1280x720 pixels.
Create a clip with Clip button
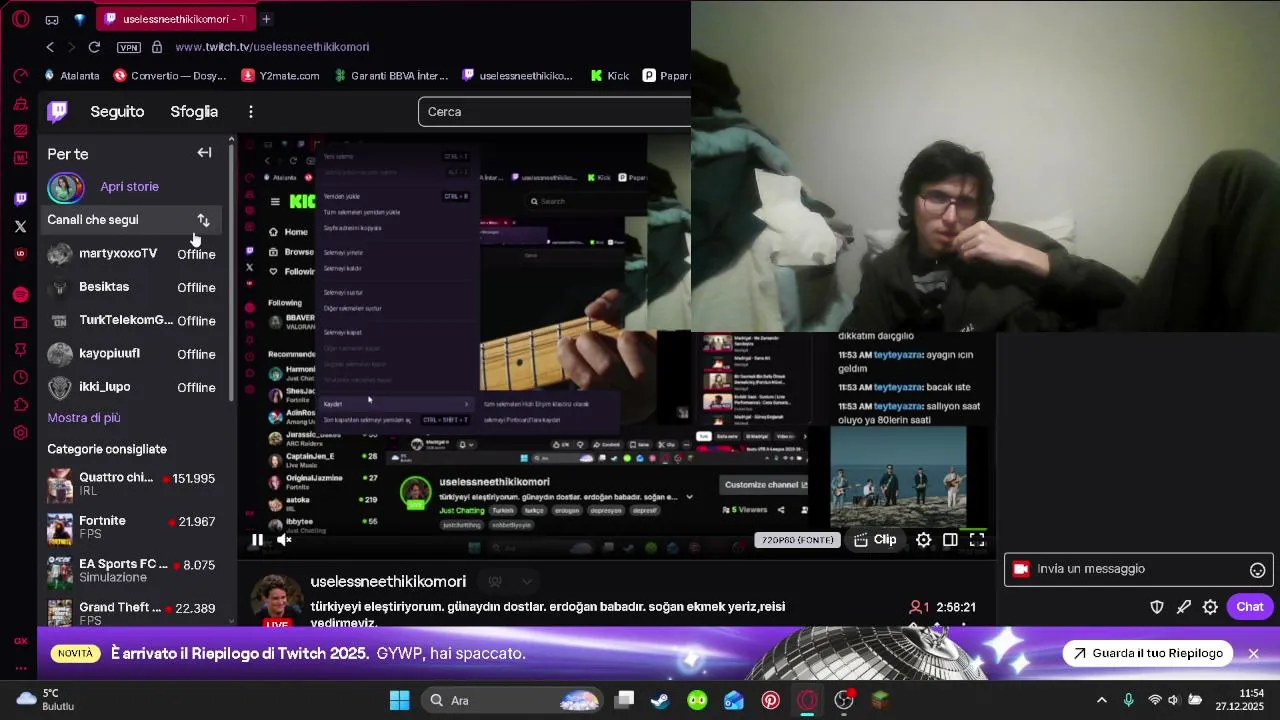click(875, 540)
